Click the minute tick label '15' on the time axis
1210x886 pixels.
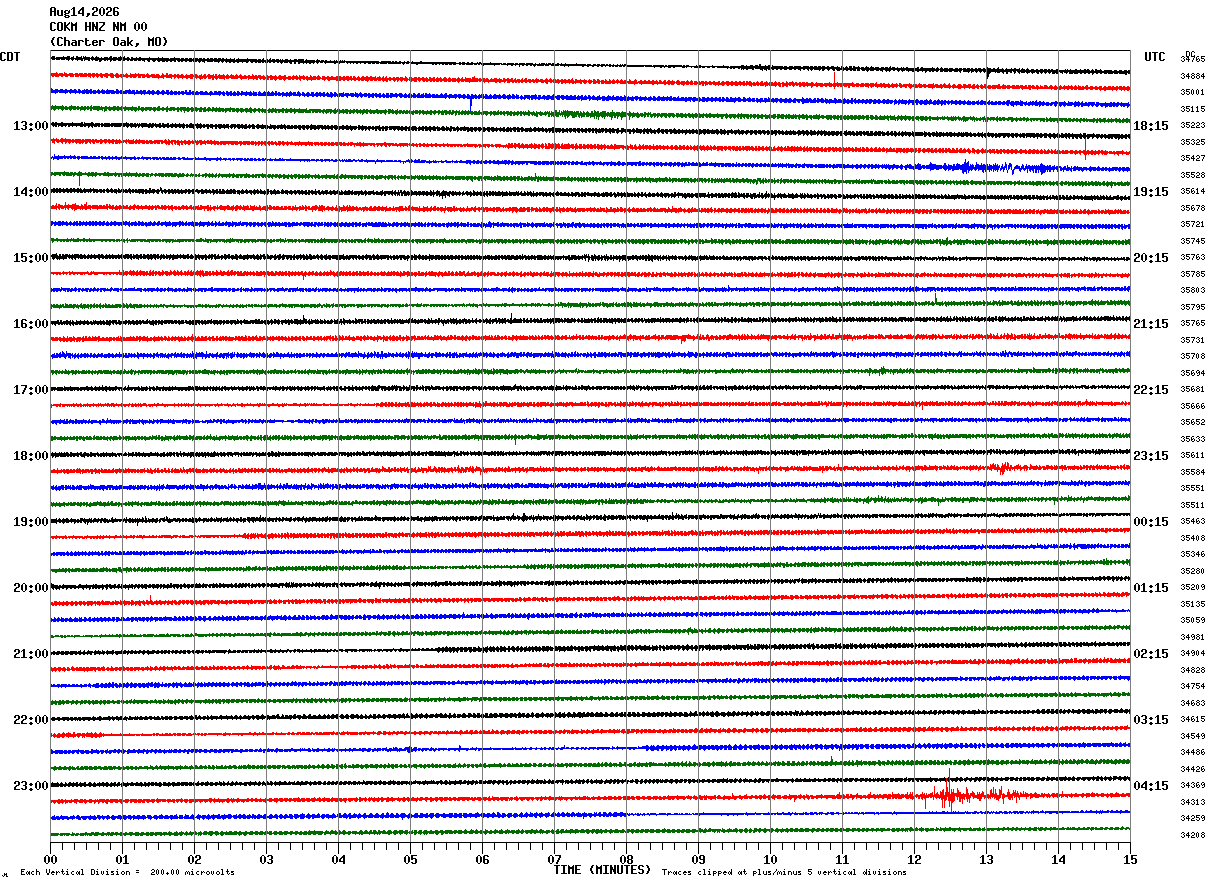point(1130,859)
